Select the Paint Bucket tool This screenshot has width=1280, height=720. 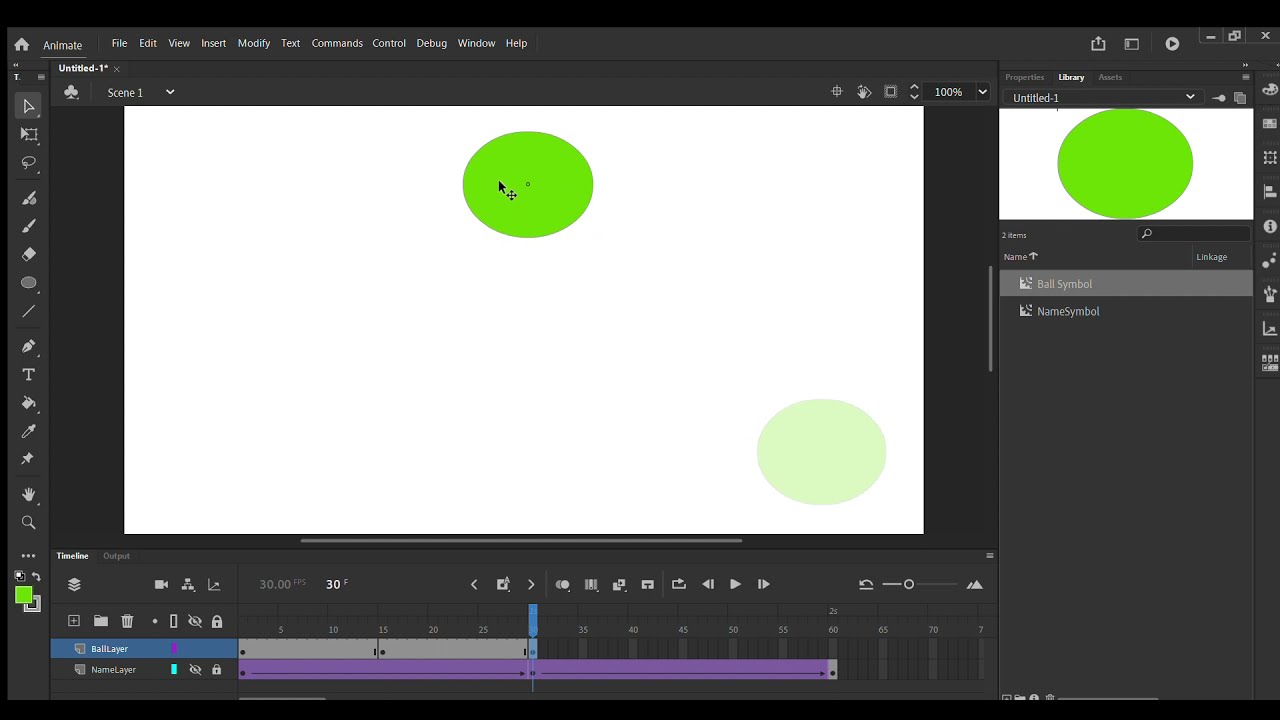(x=29, y=403)
